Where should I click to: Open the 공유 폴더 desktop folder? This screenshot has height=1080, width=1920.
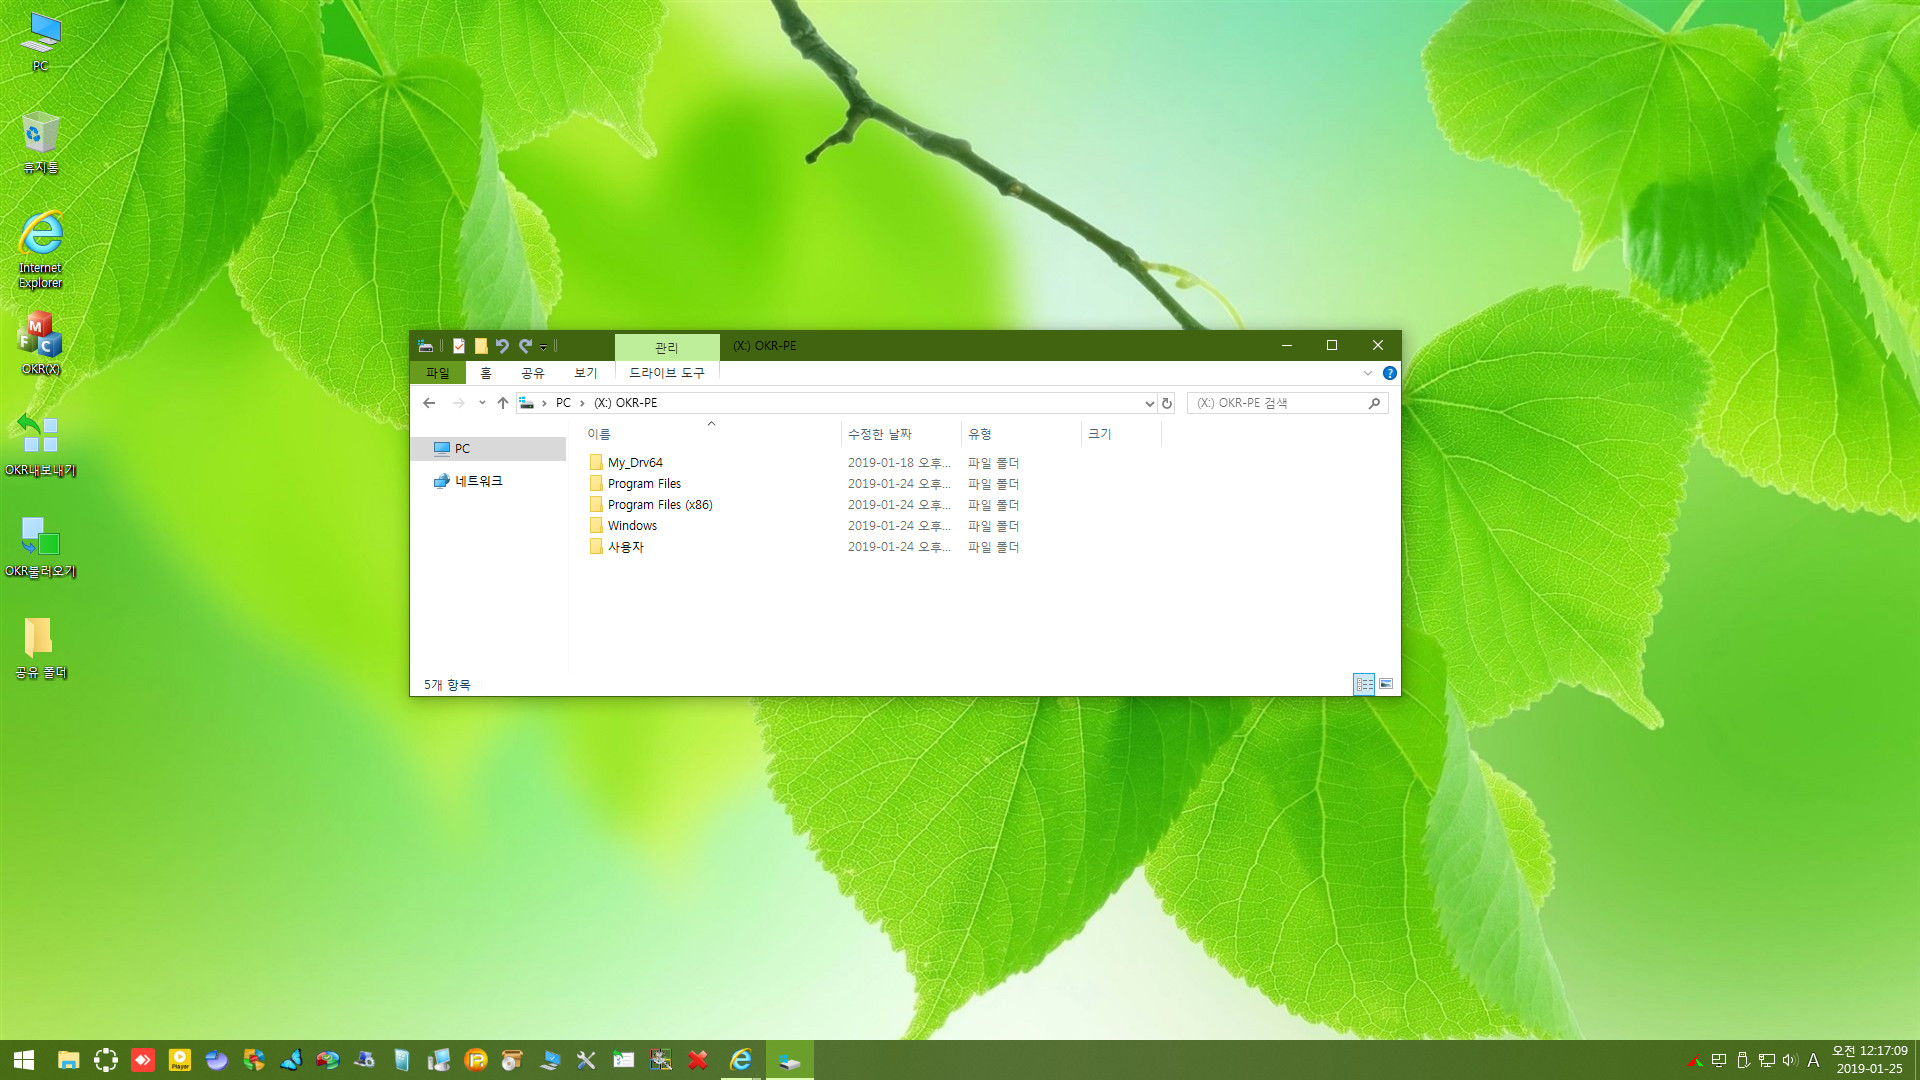pos(40,648)
